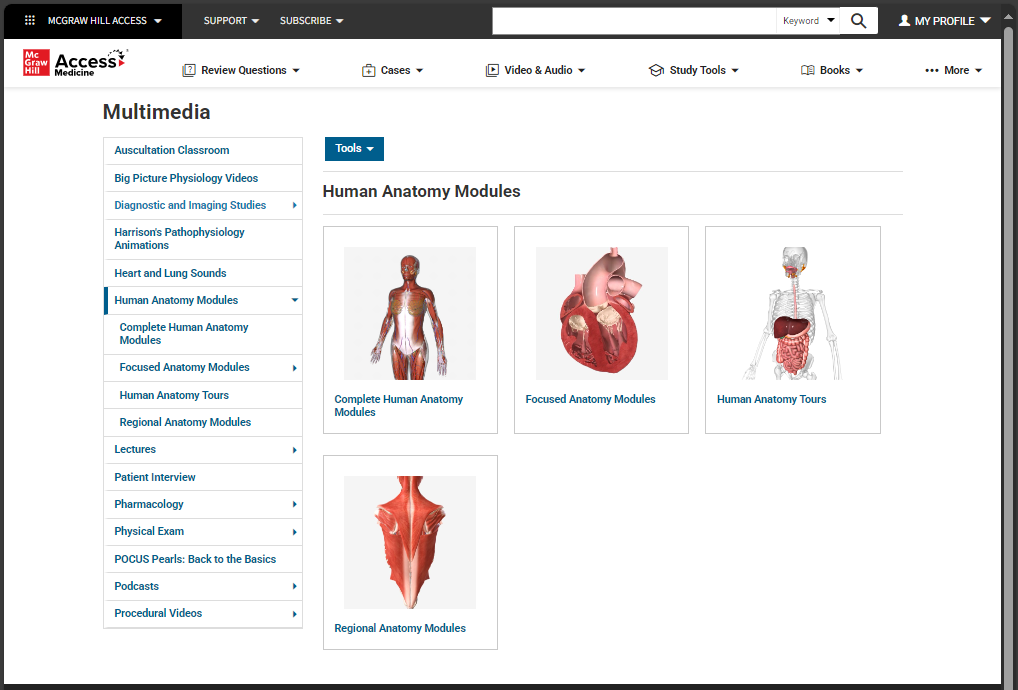Expand the Procedural Videos arrow
This screenshot has width=1018, height=690.
coord(295,614)
